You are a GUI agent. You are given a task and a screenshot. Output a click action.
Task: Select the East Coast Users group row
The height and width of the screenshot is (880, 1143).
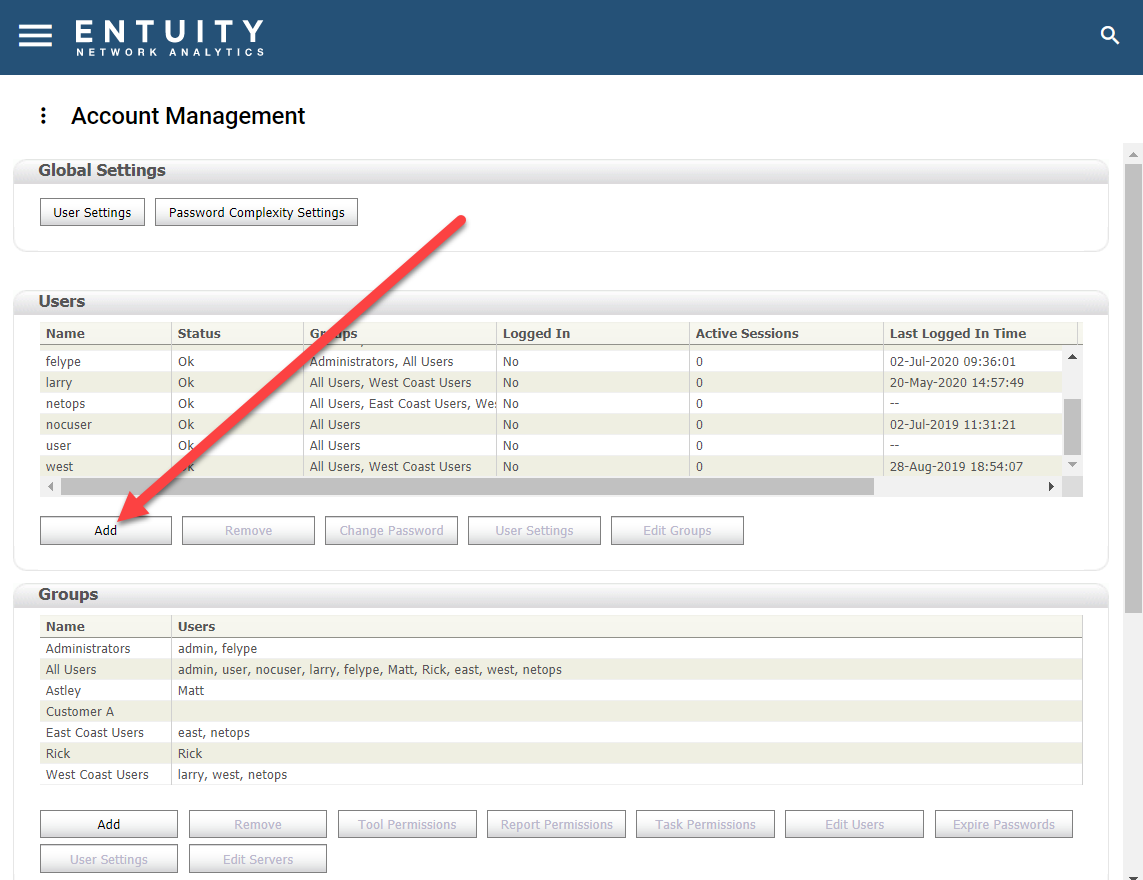561,733
